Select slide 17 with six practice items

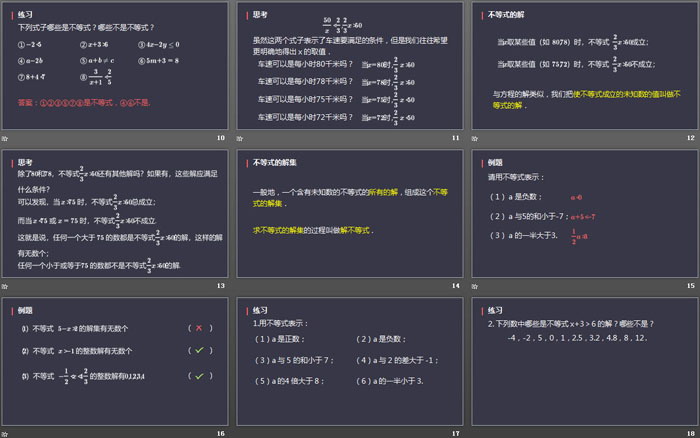point(349,362)
